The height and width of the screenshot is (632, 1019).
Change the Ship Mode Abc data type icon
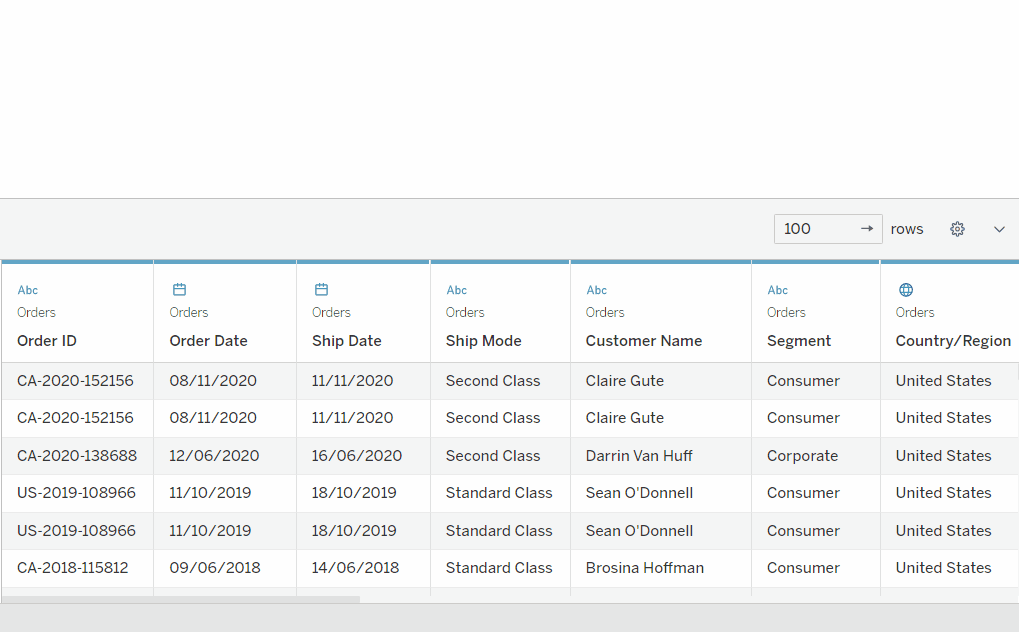456,290
